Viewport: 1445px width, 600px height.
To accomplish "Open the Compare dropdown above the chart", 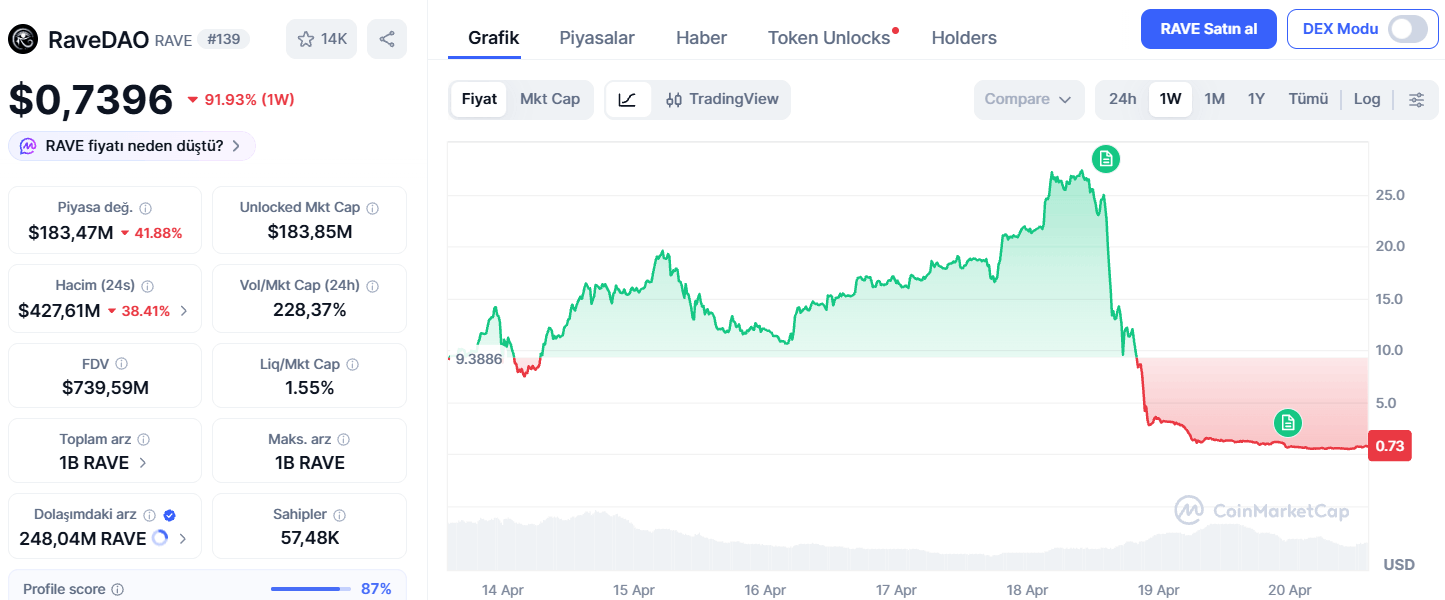I will pyautogui.click(x=1029, y=99).
